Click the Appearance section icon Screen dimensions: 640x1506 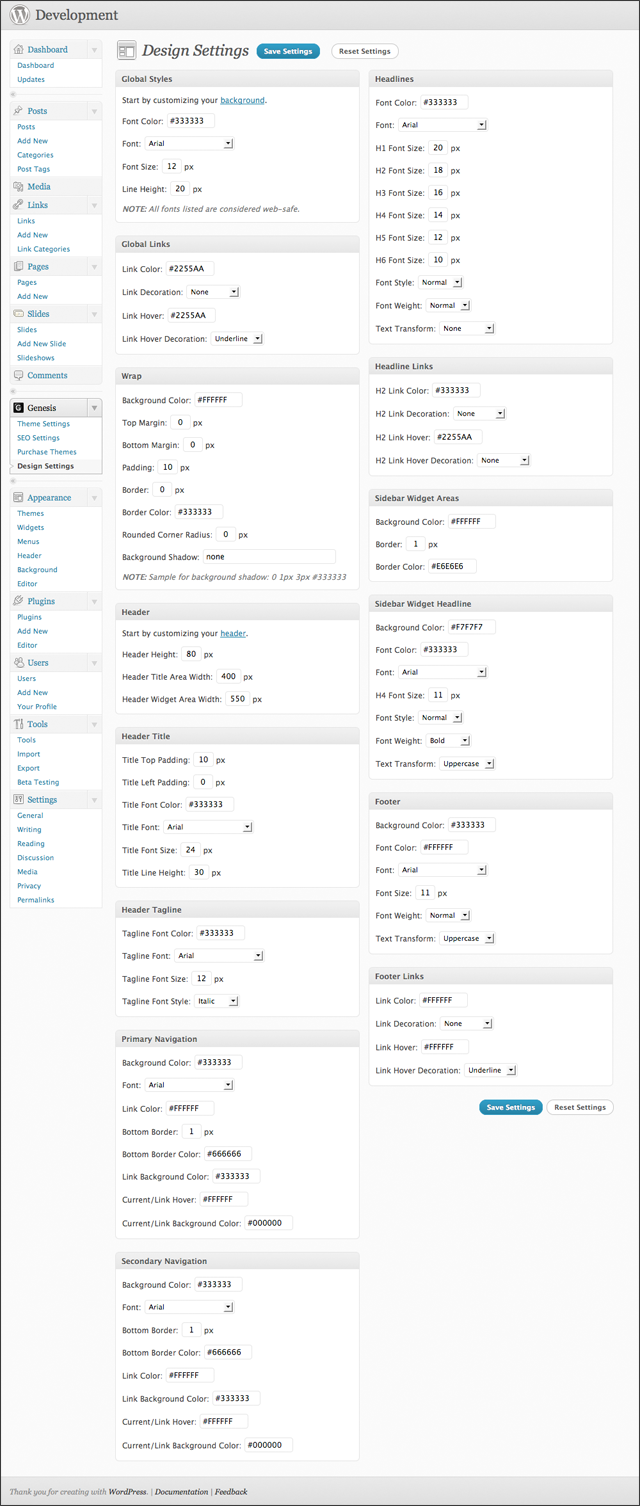[x=19, y=497]
